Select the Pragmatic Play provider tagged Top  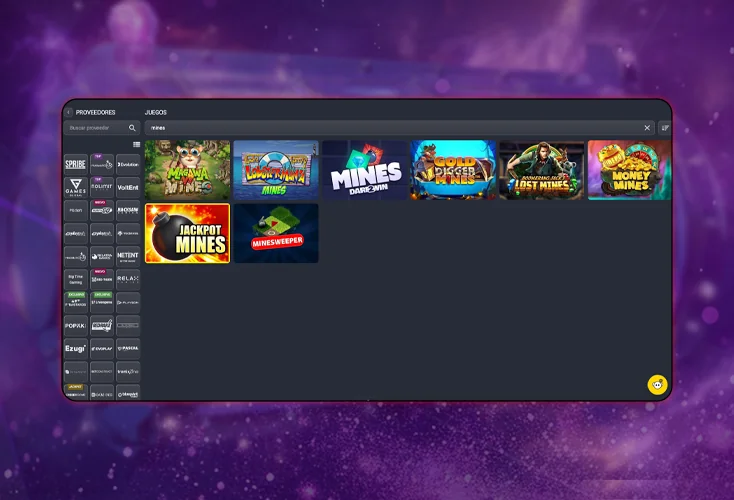pyautogui.click(x=102, y=164)
